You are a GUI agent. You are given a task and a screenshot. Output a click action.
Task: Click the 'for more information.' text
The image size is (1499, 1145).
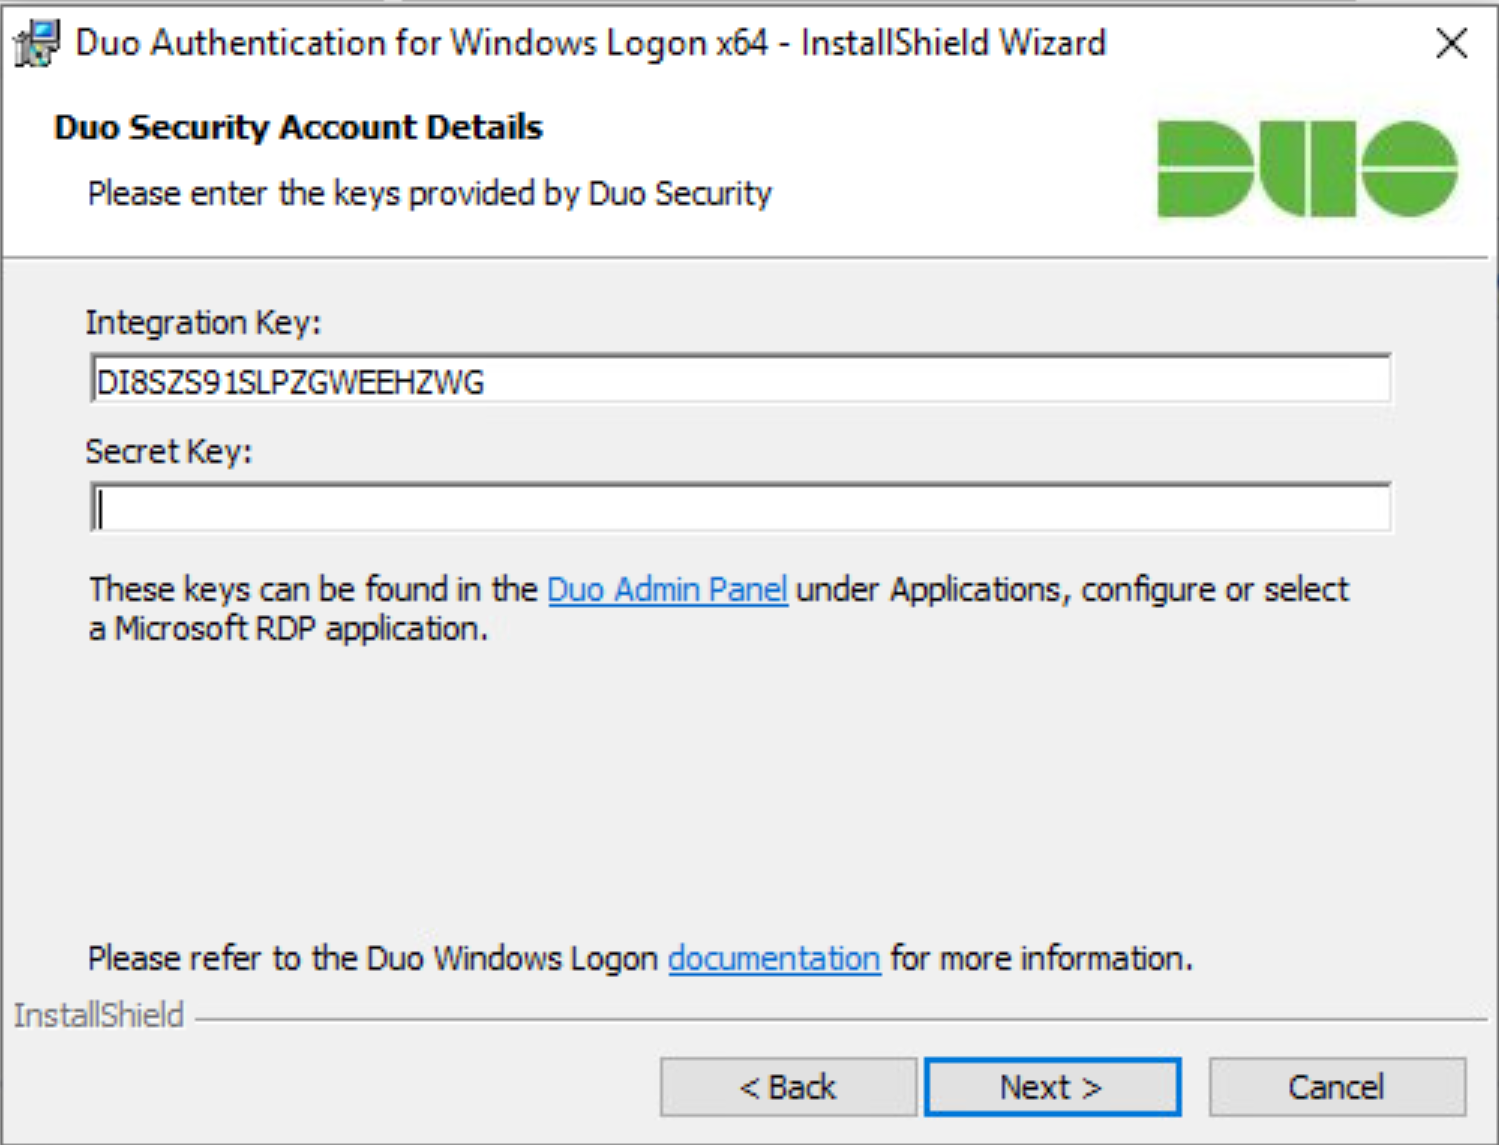click(x=1041, y=959)
